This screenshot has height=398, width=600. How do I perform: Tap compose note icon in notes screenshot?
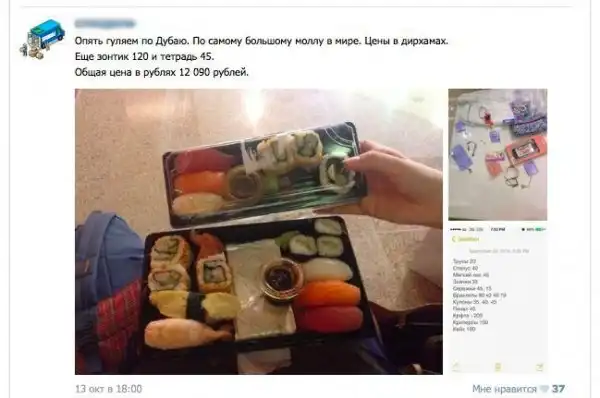click(x=540, y=367)
